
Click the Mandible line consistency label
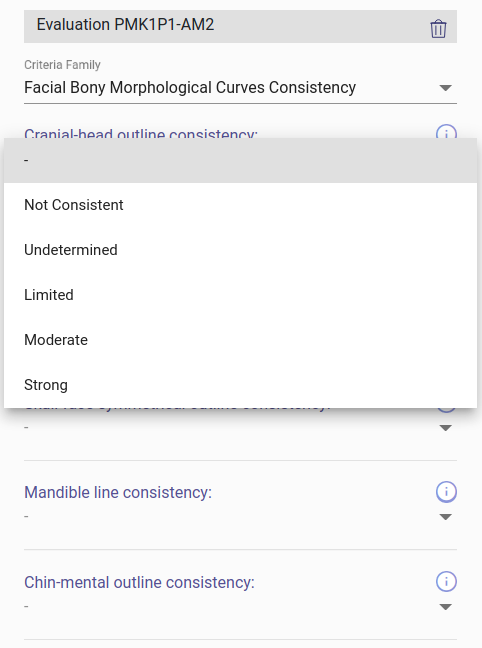click(x=118, y=492)
